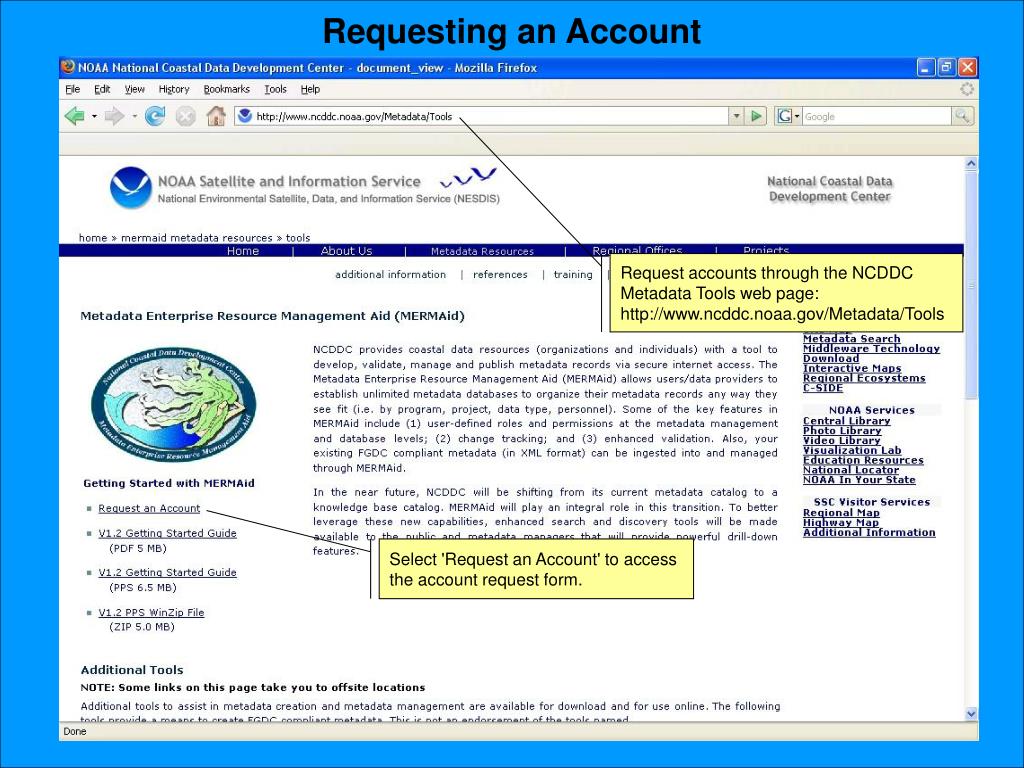
Task: Click the stop loading icon
Action: 185,116
